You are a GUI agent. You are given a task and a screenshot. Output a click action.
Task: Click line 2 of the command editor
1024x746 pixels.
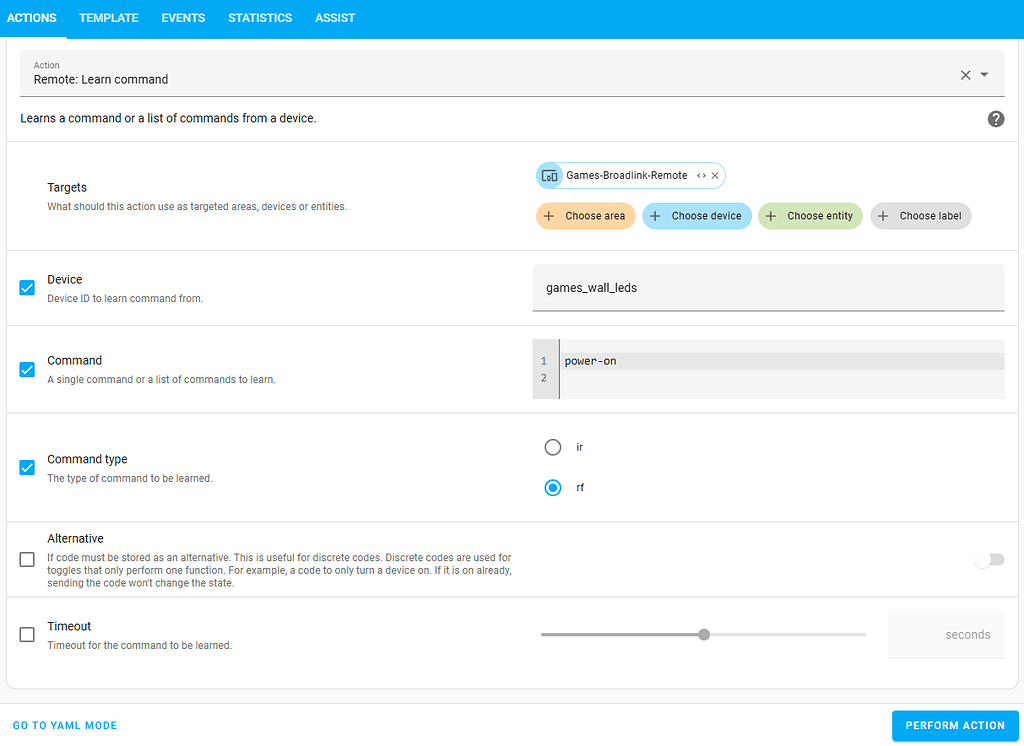[781, 378]
